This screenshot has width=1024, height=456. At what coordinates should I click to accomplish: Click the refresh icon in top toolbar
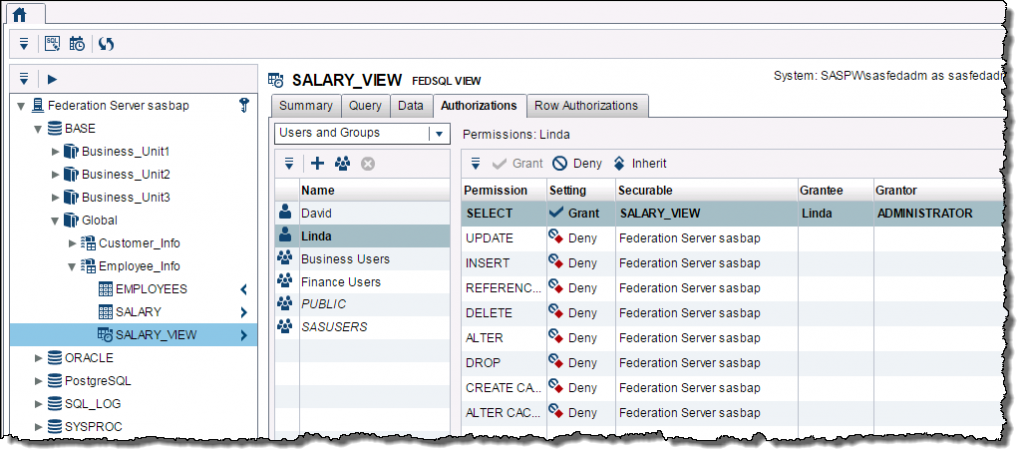coord(106,44)
